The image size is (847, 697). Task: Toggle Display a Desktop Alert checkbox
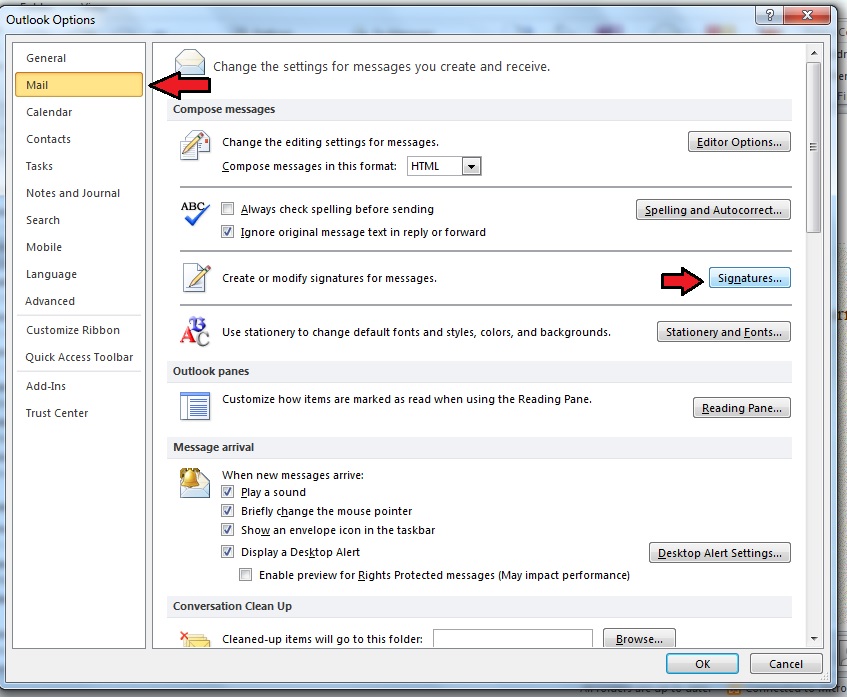[x=228, y=552]
